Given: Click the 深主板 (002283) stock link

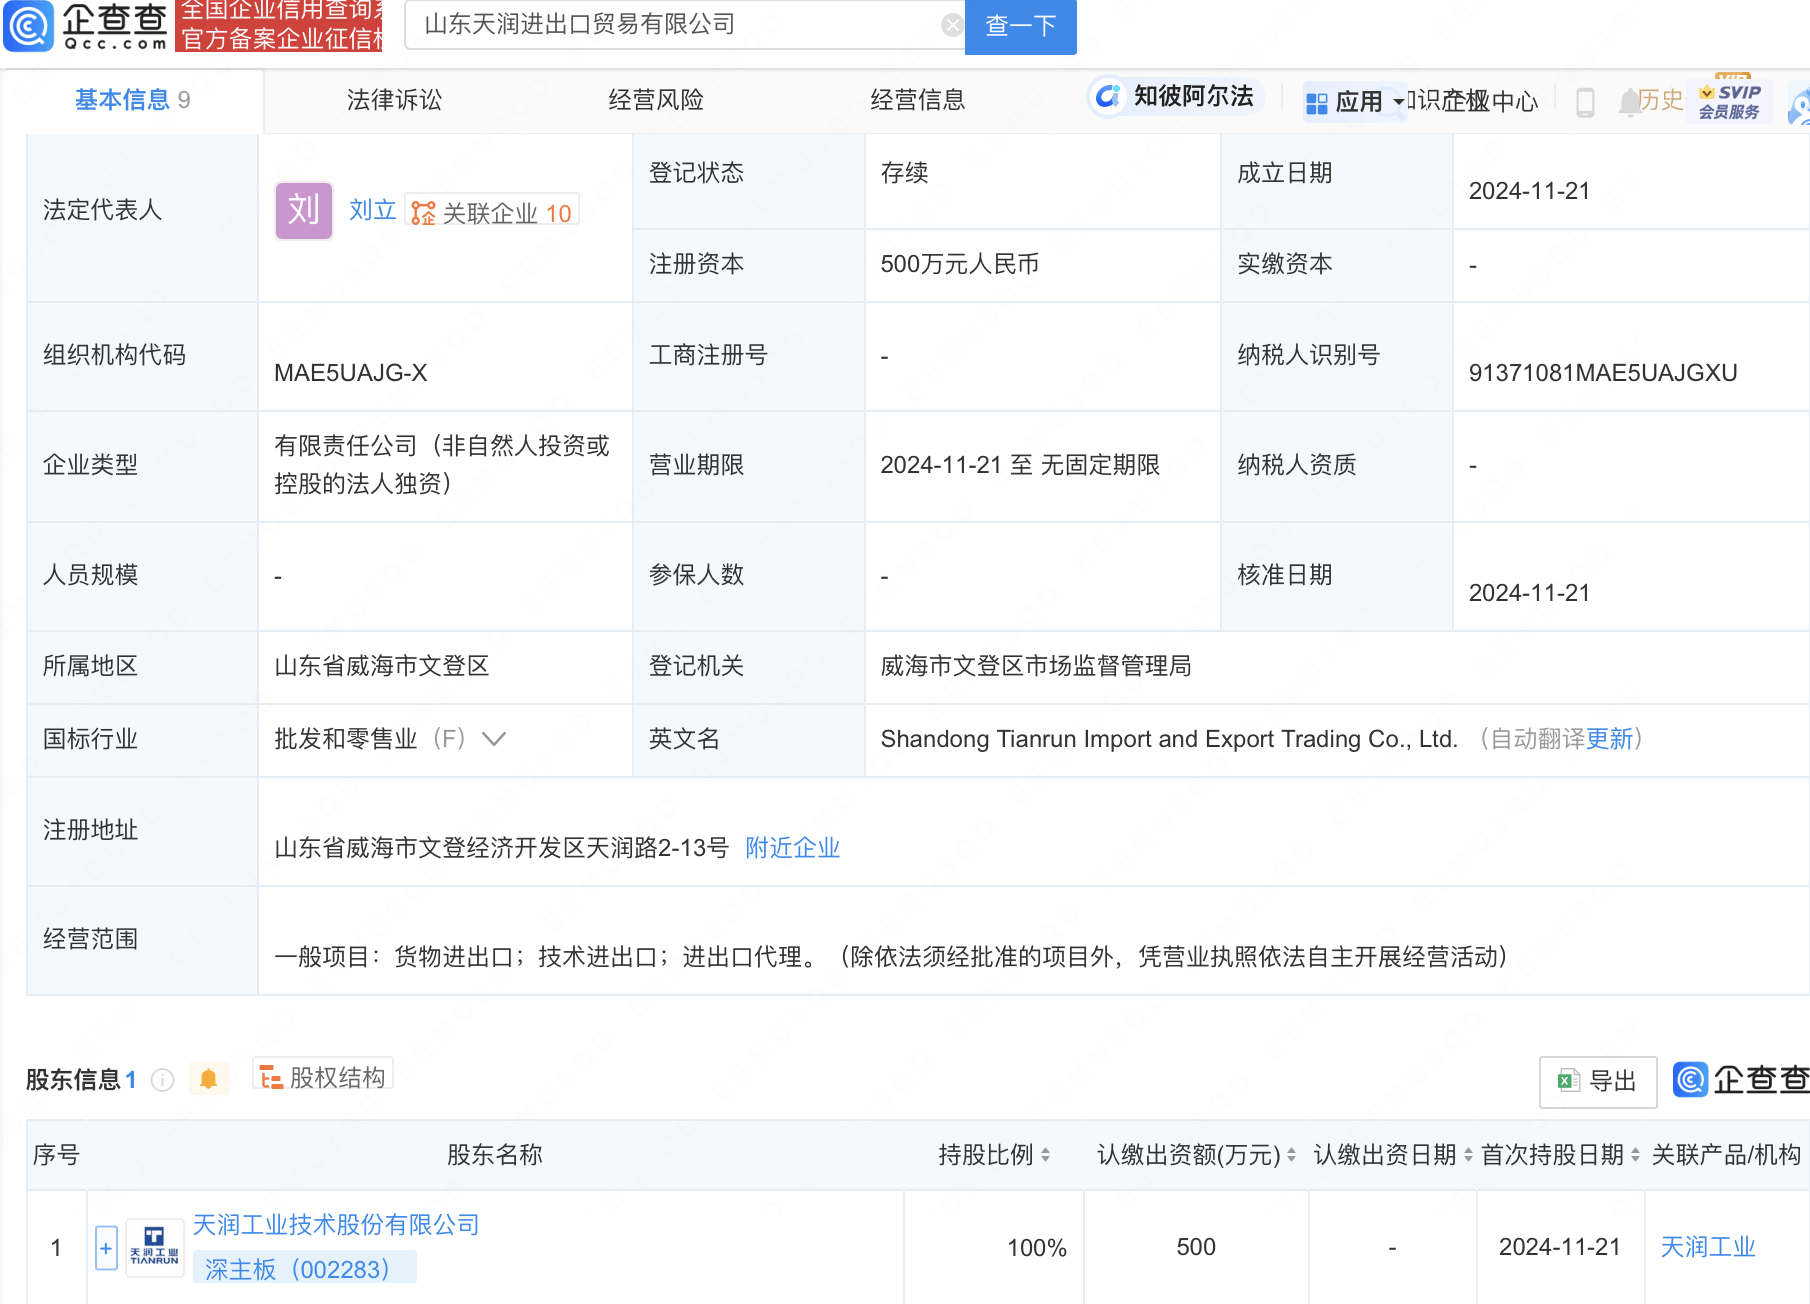Looking at the screenshot, I should (296, 1268).
